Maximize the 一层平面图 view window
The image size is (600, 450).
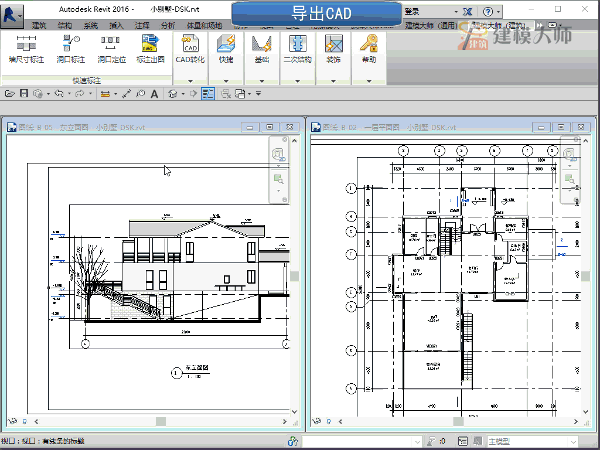pyautogui.click(x=561, y=127)
